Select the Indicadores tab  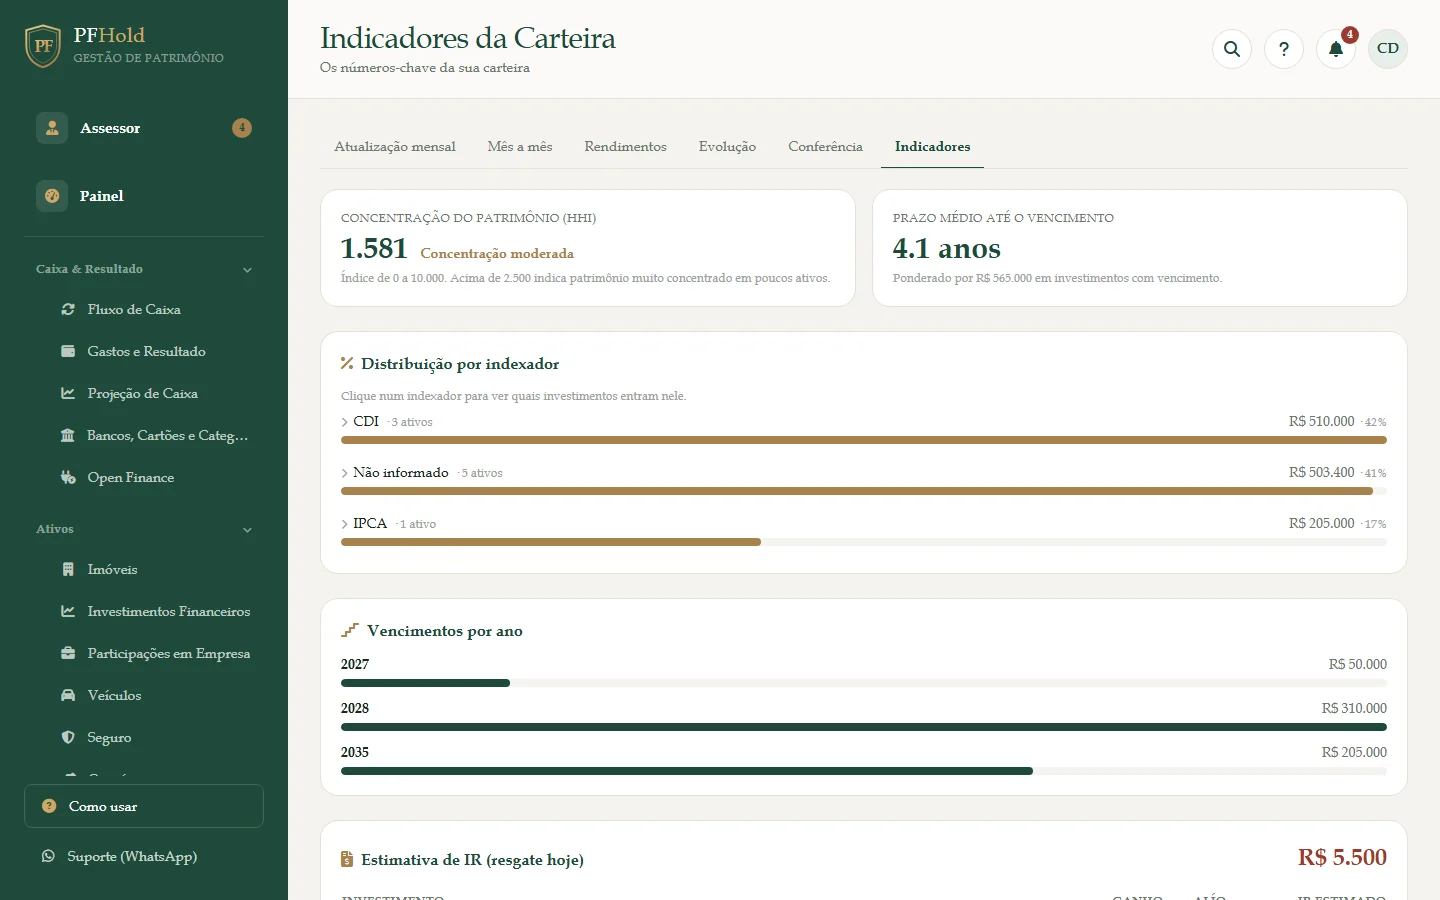point(932,147)
